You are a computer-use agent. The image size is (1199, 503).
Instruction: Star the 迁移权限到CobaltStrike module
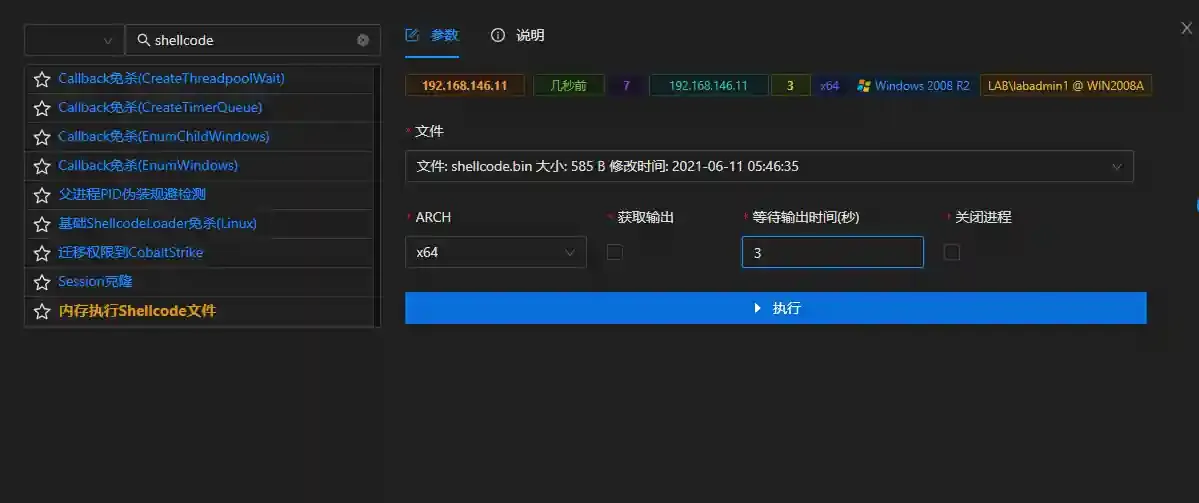42,253
